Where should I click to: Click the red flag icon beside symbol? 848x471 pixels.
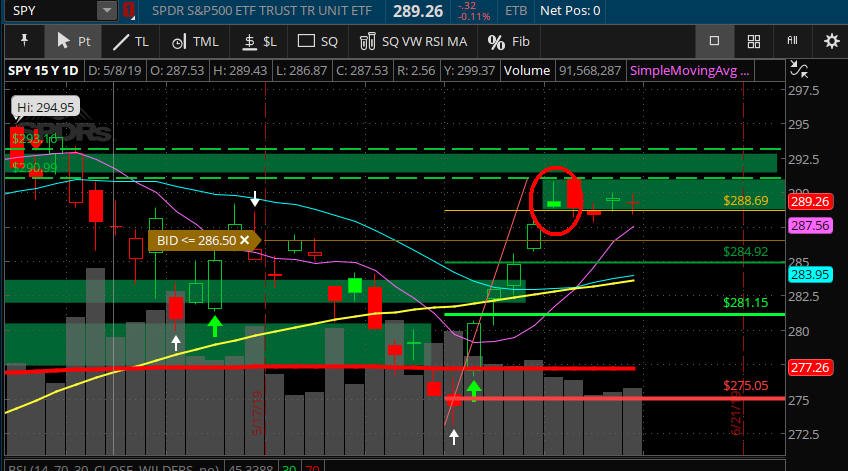[129, 11]
